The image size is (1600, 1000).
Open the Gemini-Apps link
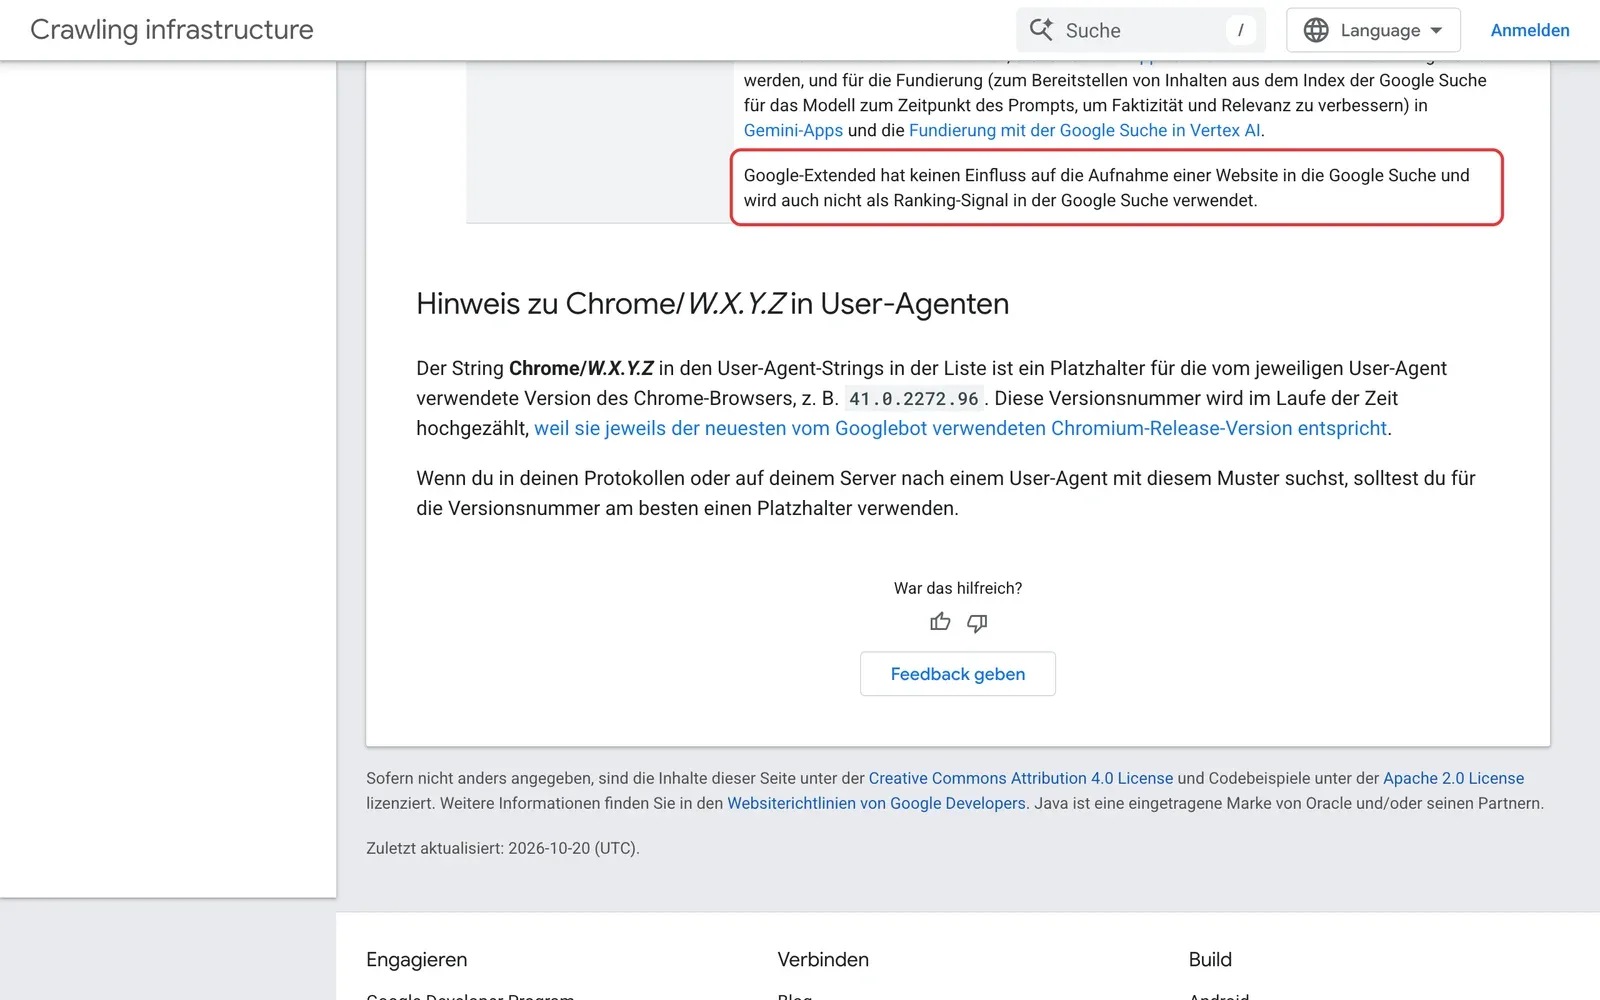coord(793,130)
